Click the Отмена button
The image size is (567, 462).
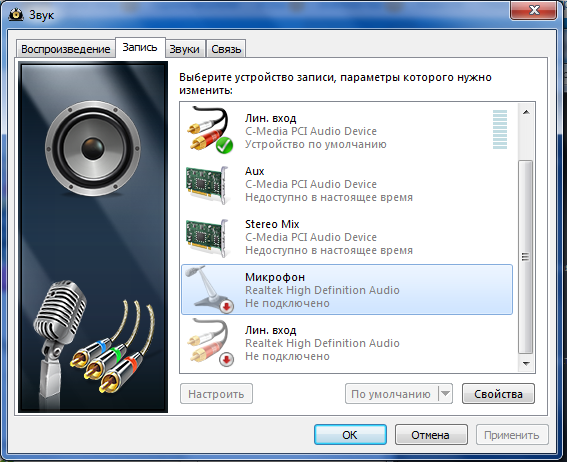tap(430, 435)
